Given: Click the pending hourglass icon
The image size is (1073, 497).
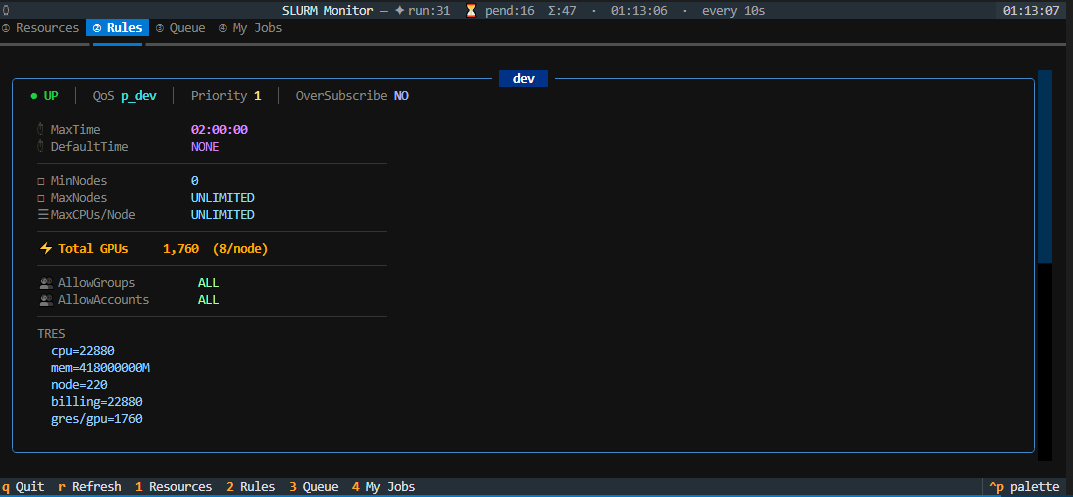Looking at the screenshot, I should 471,11.
